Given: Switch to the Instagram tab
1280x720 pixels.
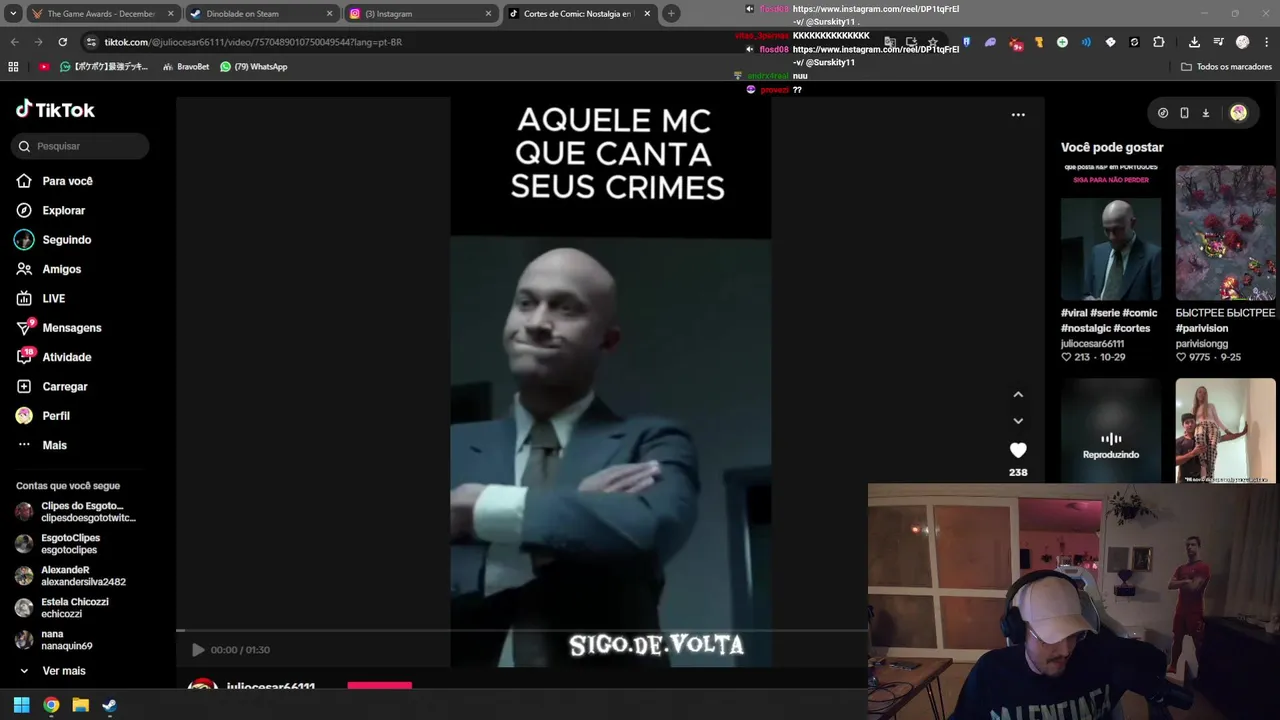Looking at the screenshot, I should [x=420, y=14].
